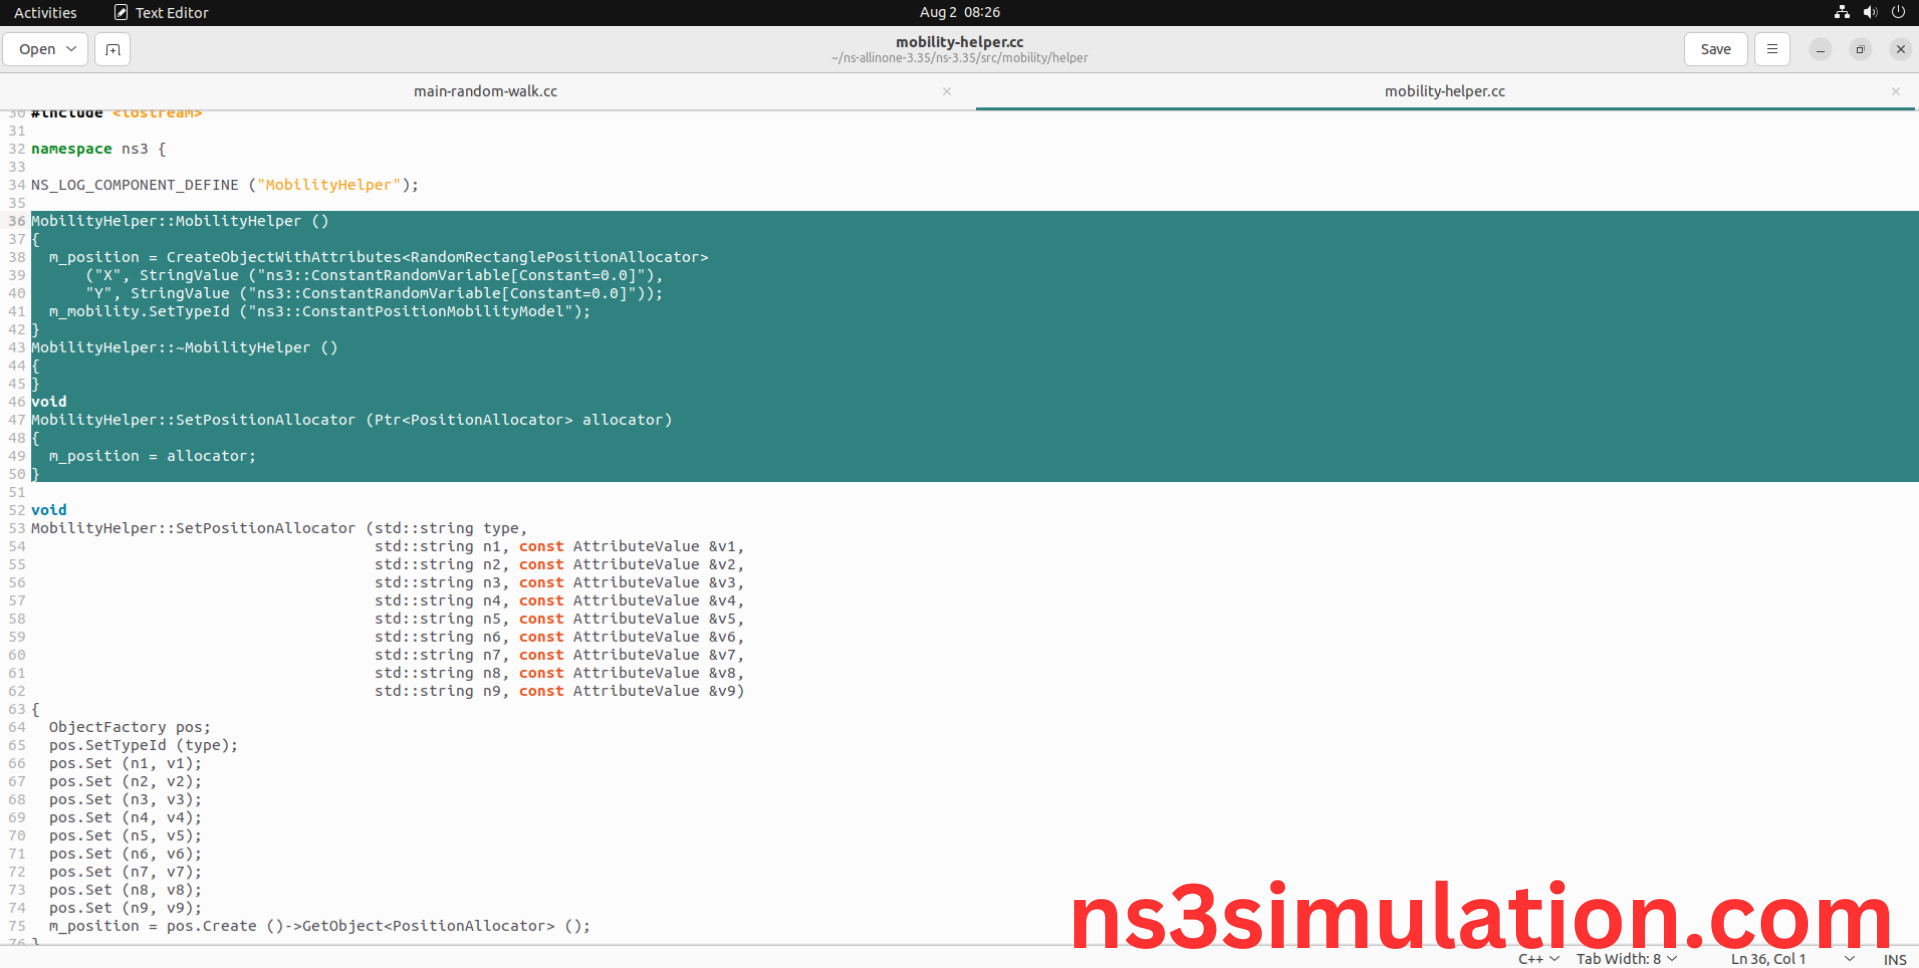Click the new document icon
Viewport: 1919px width, 968px height.
112,49
